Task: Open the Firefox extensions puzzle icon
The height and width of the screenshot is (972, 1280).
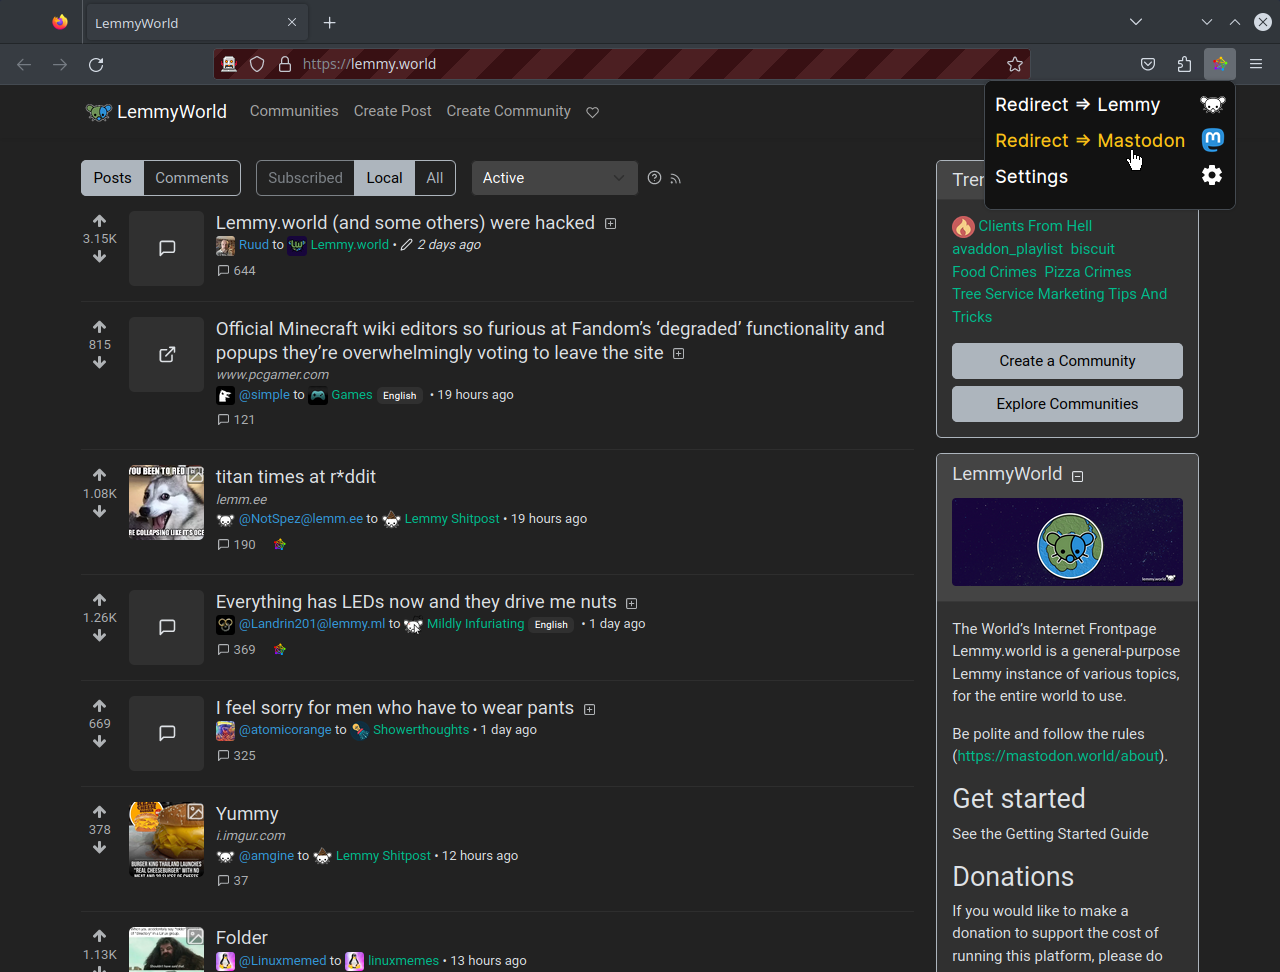Action: tap(1184, 64)
